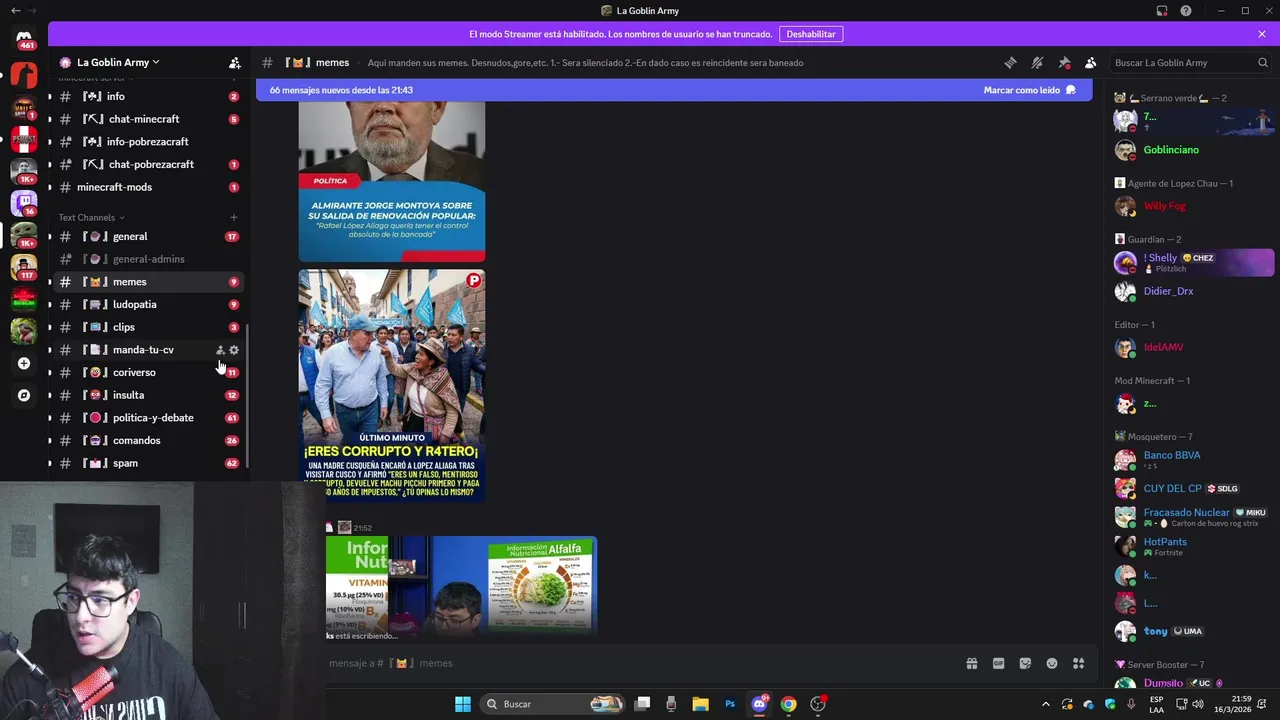Select the ludopatia channel
The image size is (1280, 720).
147,305
